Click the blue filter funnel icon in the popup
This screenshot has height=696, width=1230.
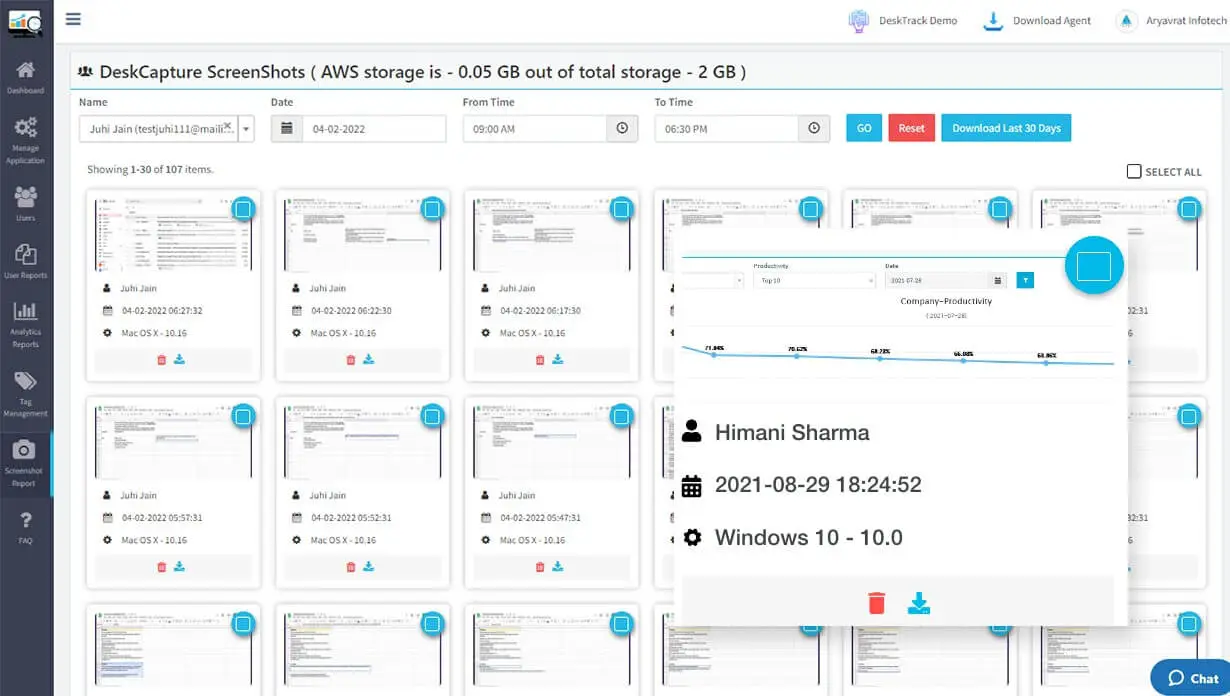(x=1024, y=280)
